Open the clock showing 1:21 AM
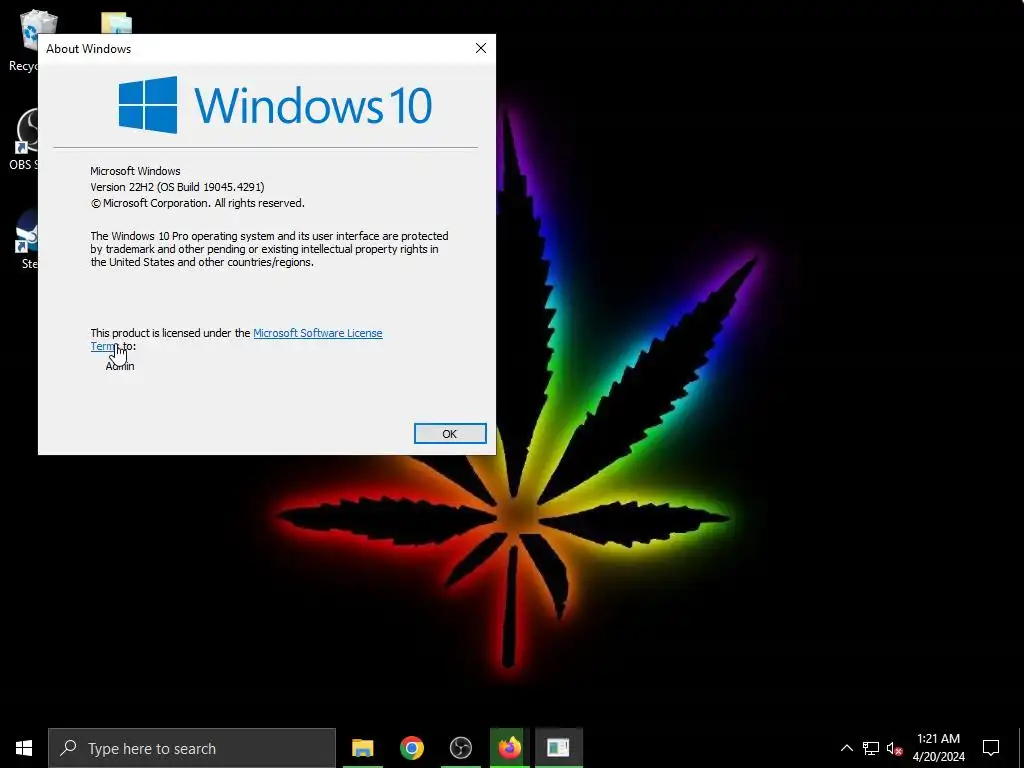This screenshot has width=1024, height=768. [938, 748]
